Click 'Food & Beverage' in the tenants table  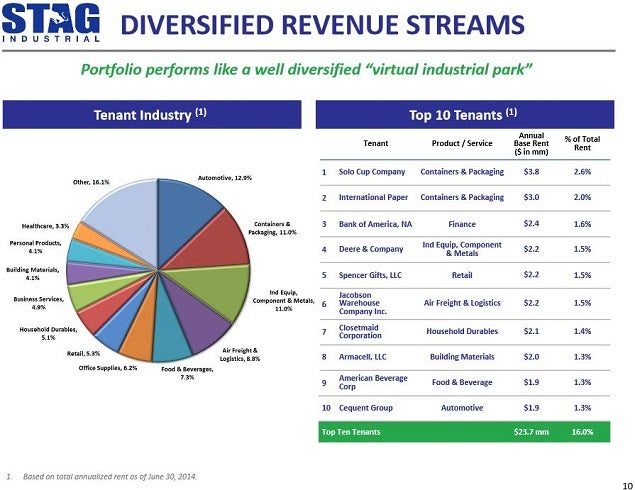point(462,382)
